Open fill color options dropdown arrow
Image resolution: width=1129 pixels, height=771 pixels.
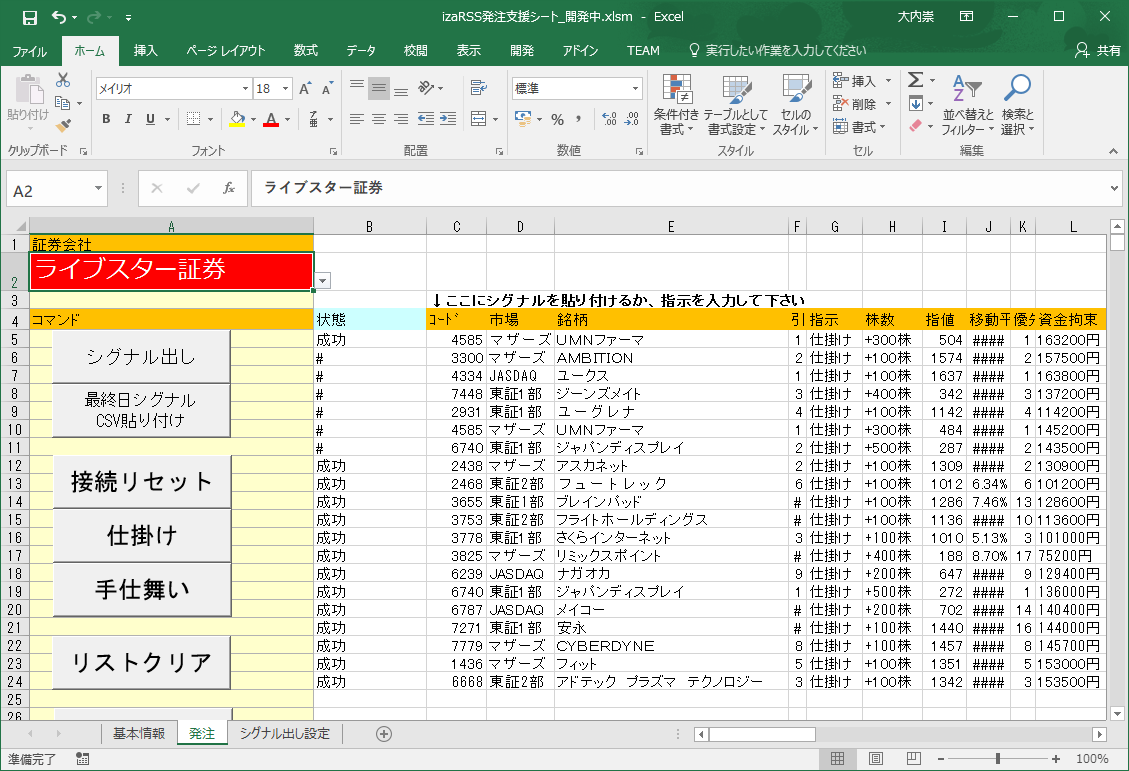[253, 120]
